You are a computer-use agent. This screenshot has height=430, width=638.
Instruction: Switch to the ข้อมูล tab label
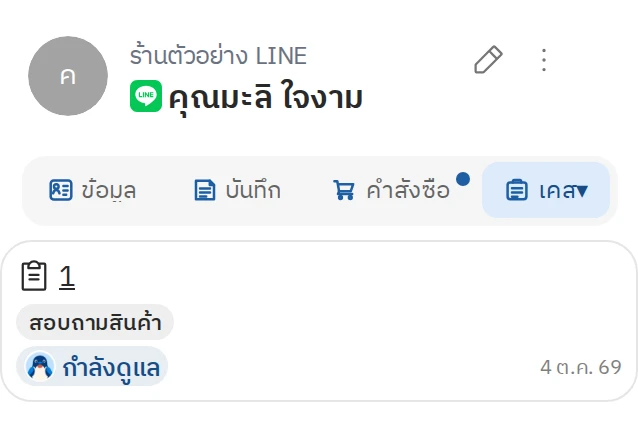pyautogui.click(x=108, y=190)
